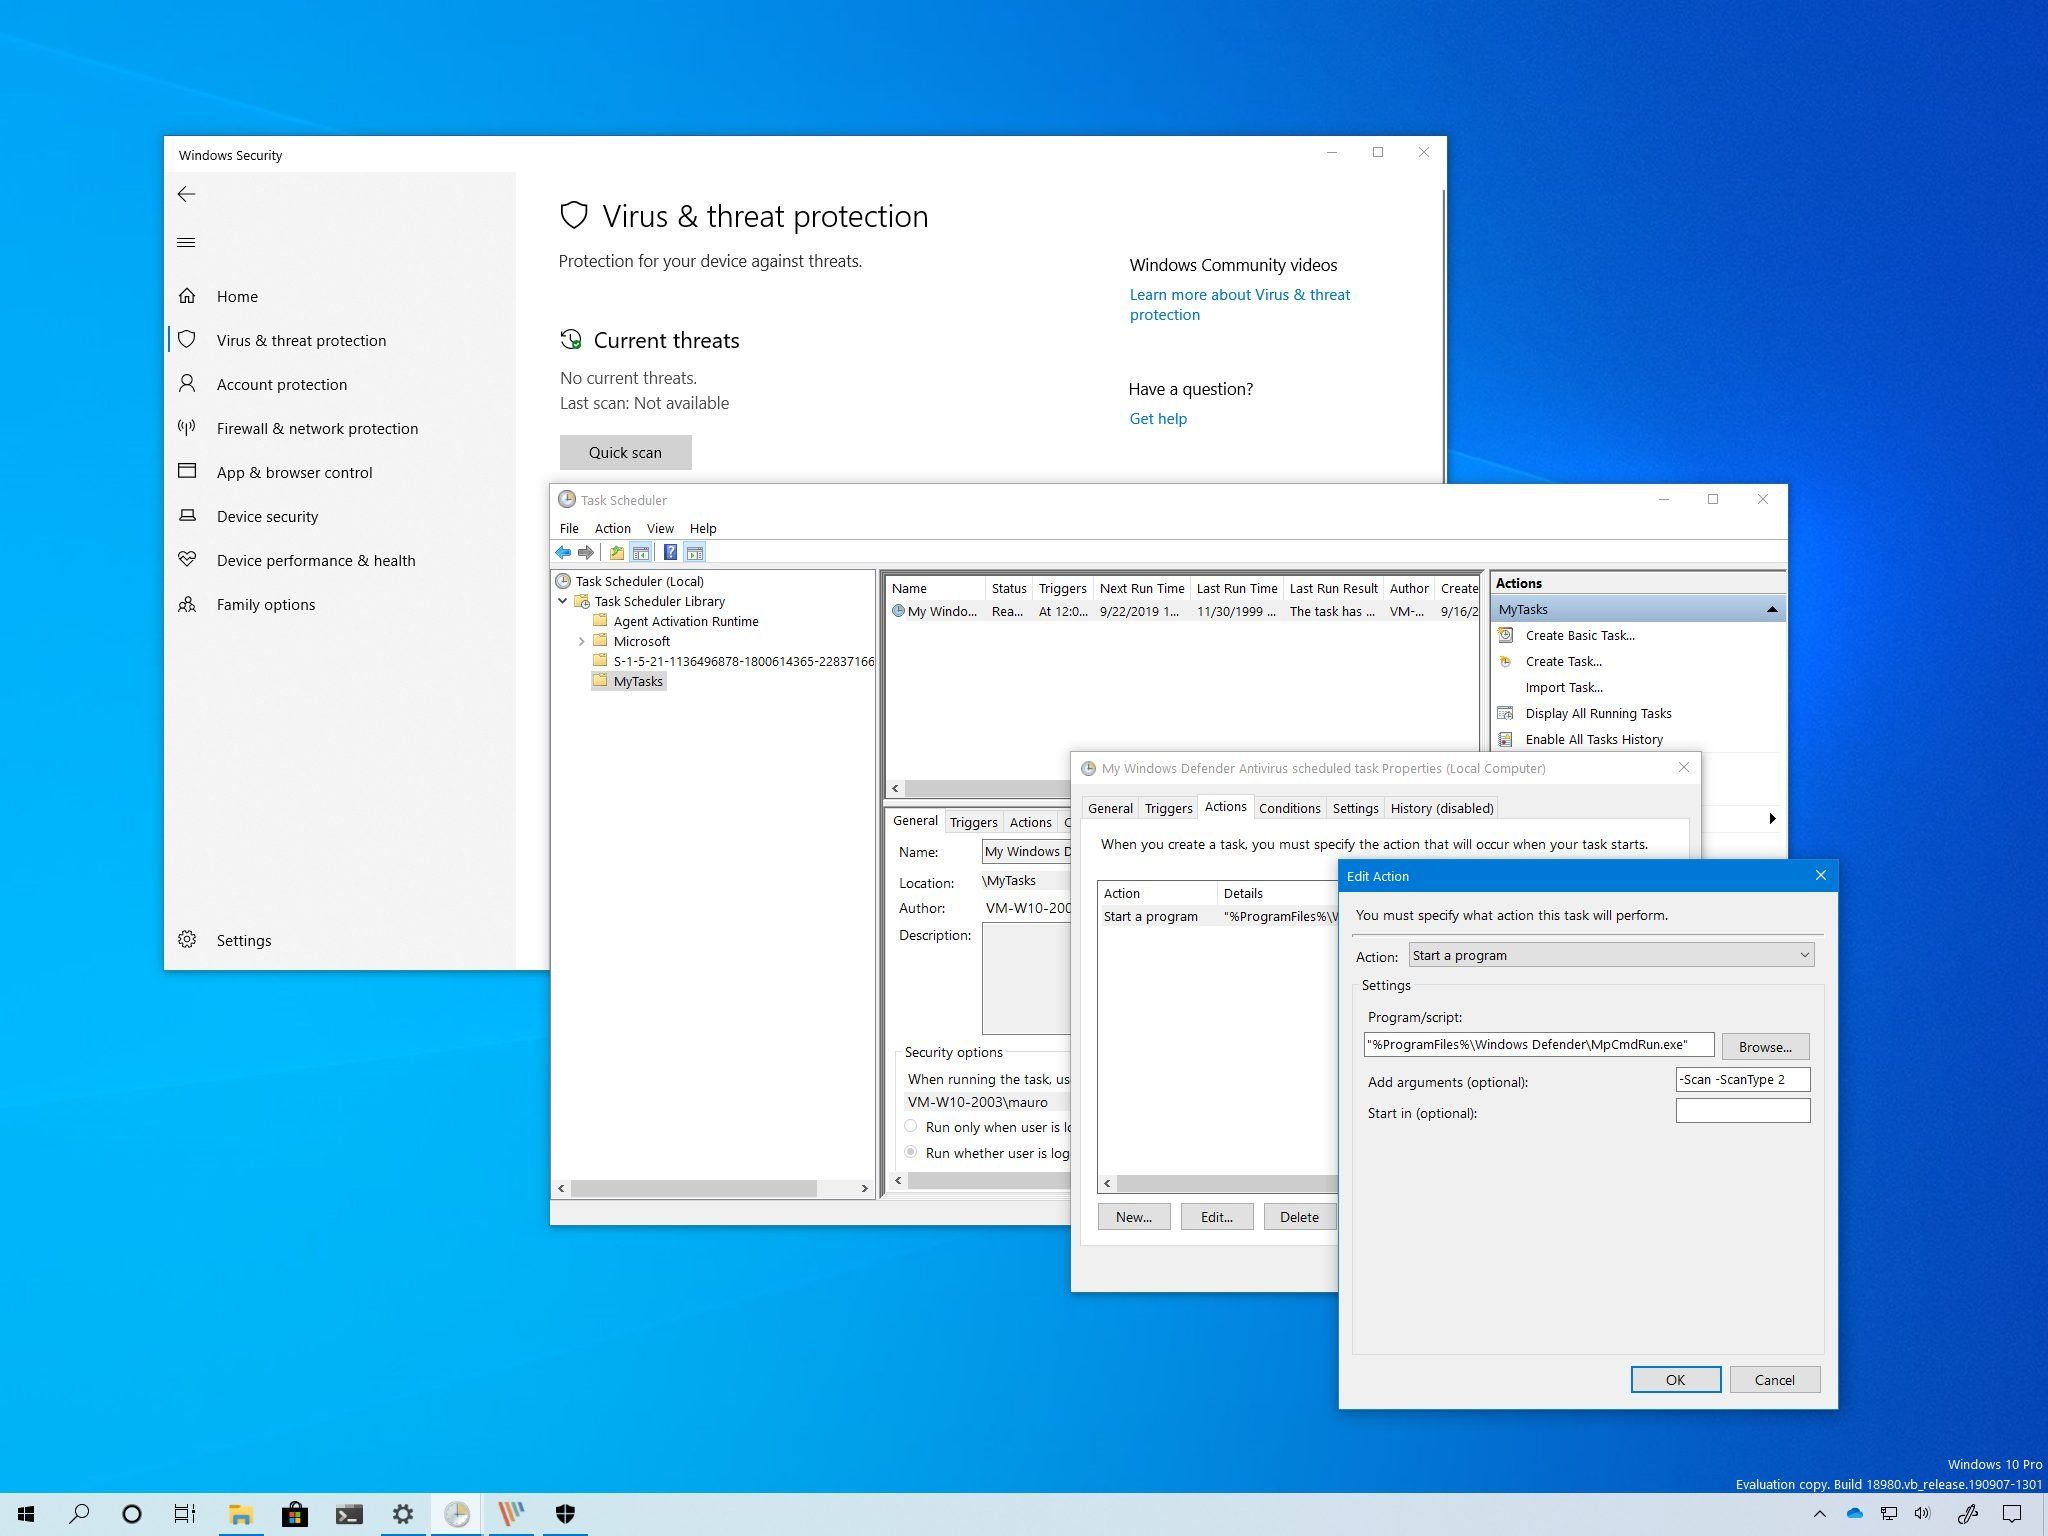This screenshot has height=1536, width=2048.
Task: Open Device performance & health heart icon
Action: 187,560
